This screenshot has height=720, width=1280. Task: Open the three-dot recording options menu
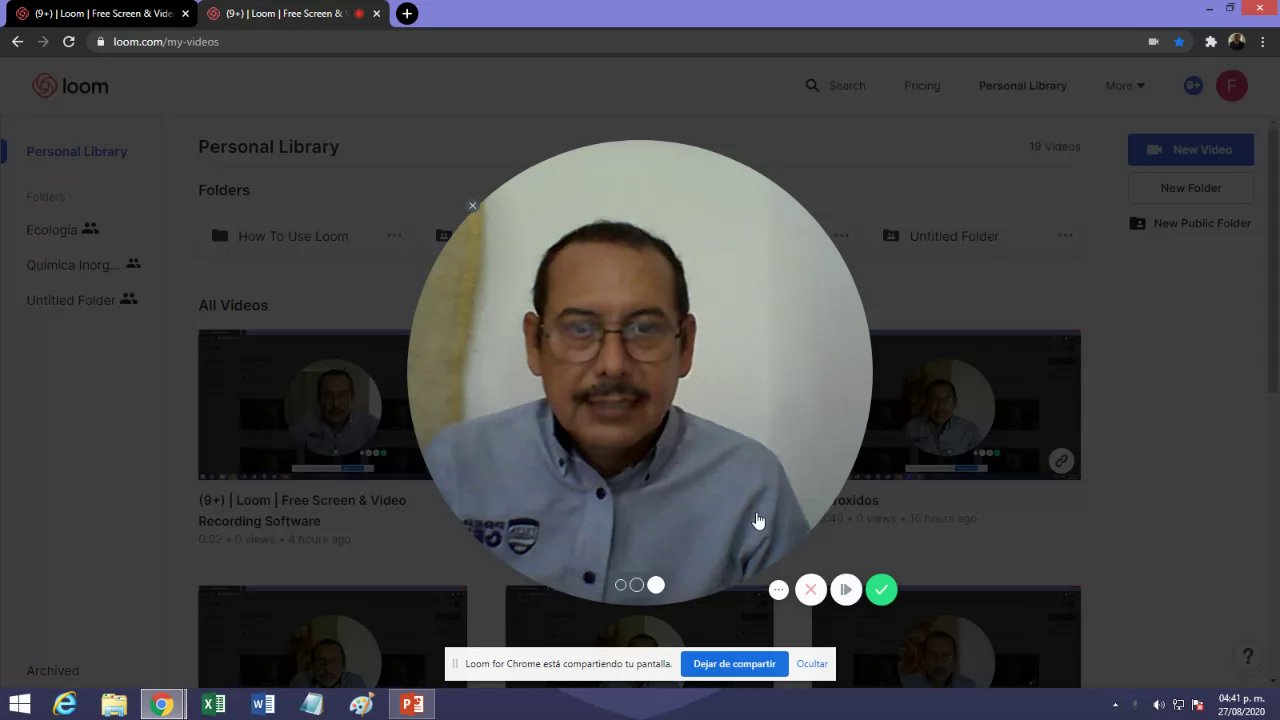779,590
